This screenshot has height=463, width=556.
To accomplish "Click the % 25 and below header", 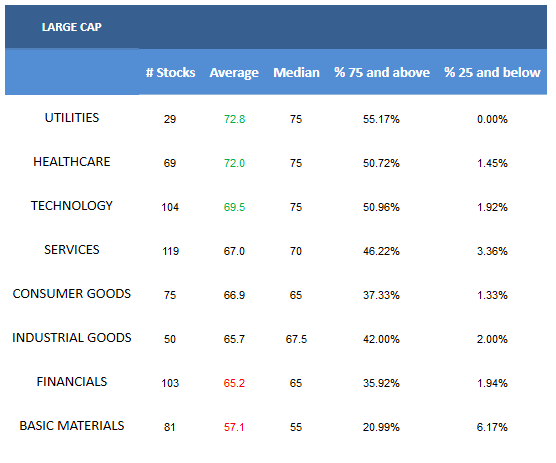I will point(492,72).
